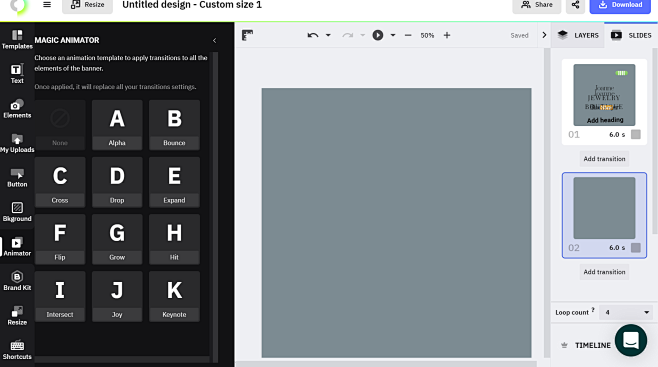Apply the Joy animation template

[117, 296]
